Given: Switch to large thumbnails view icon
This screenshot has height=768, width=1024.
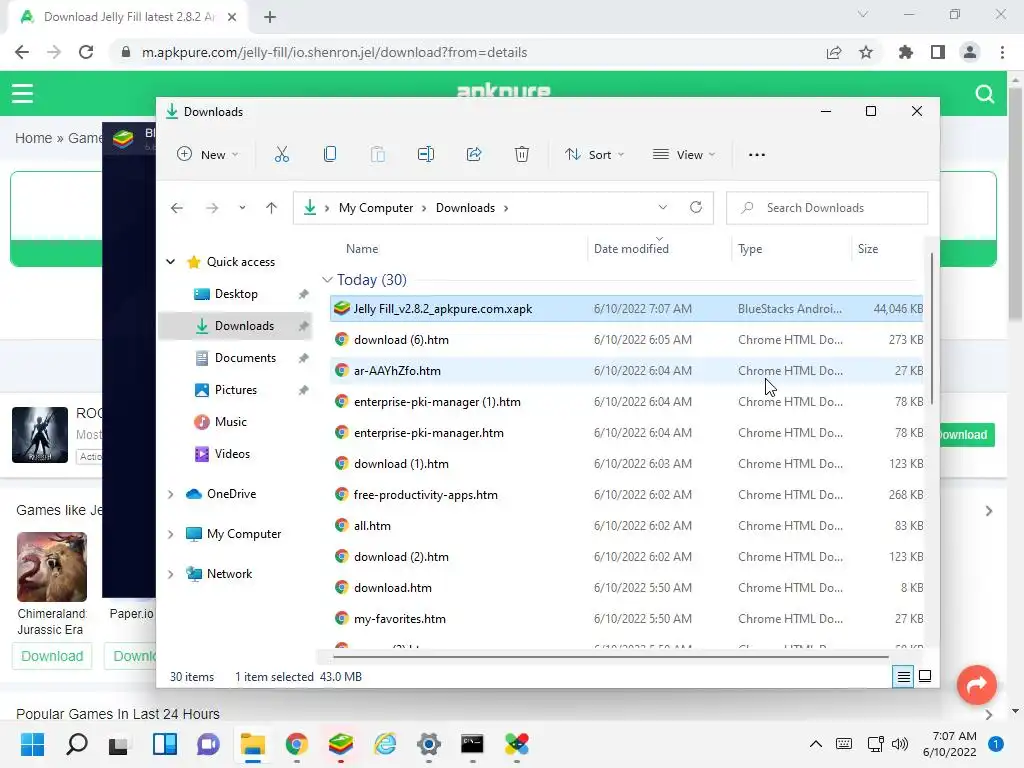Looking at the screenshot, I should 925,677.
